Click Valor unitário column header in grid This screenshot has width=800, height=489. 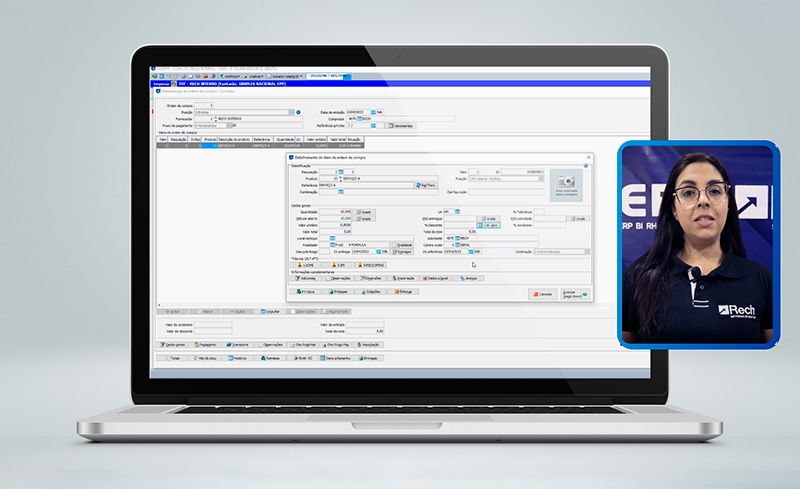click(316, 139)
